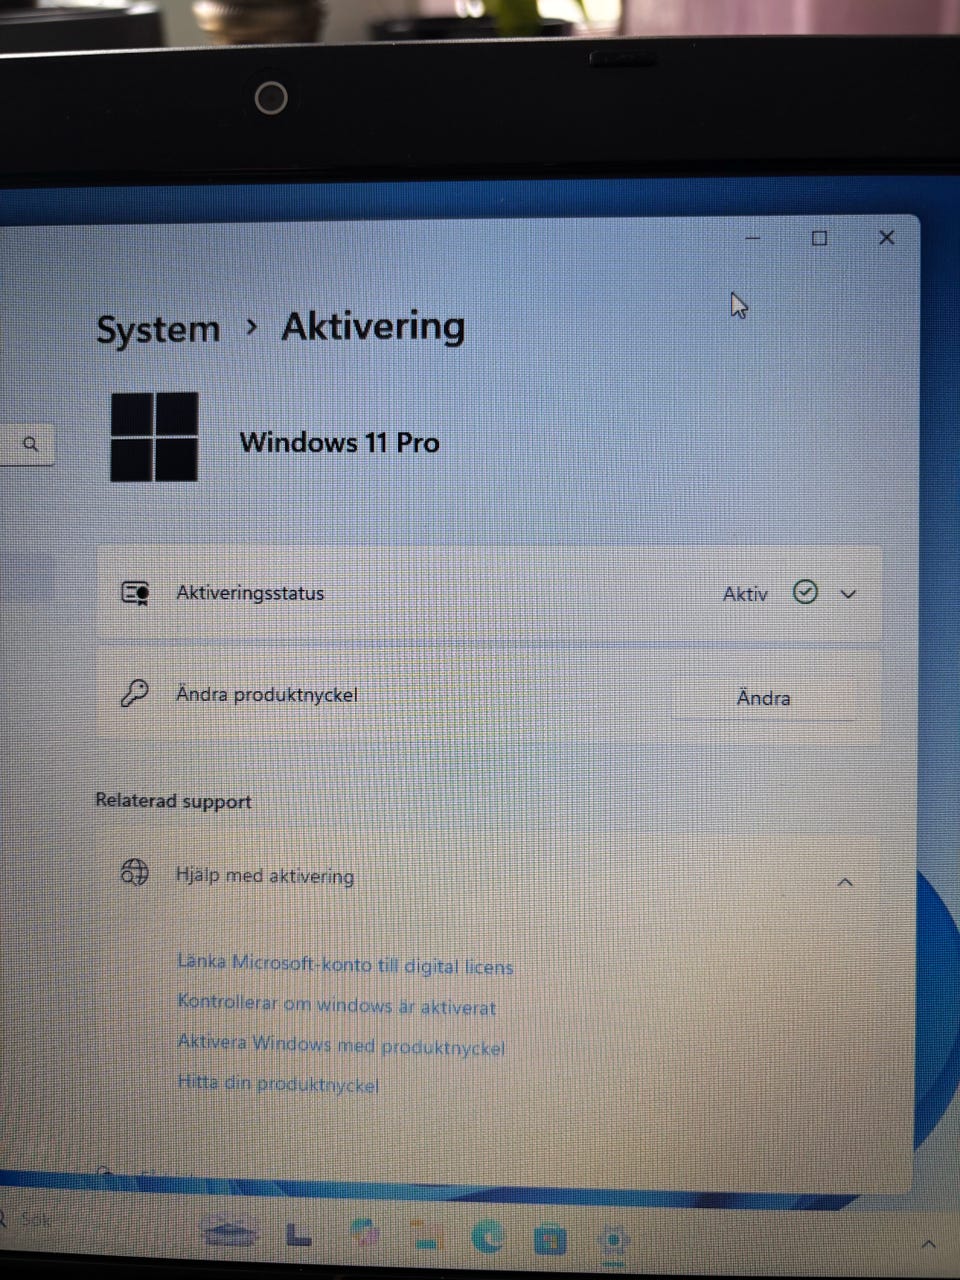Click the key icon for Ändra produktnyckel

pyautogui.click(x=134, y=693)
